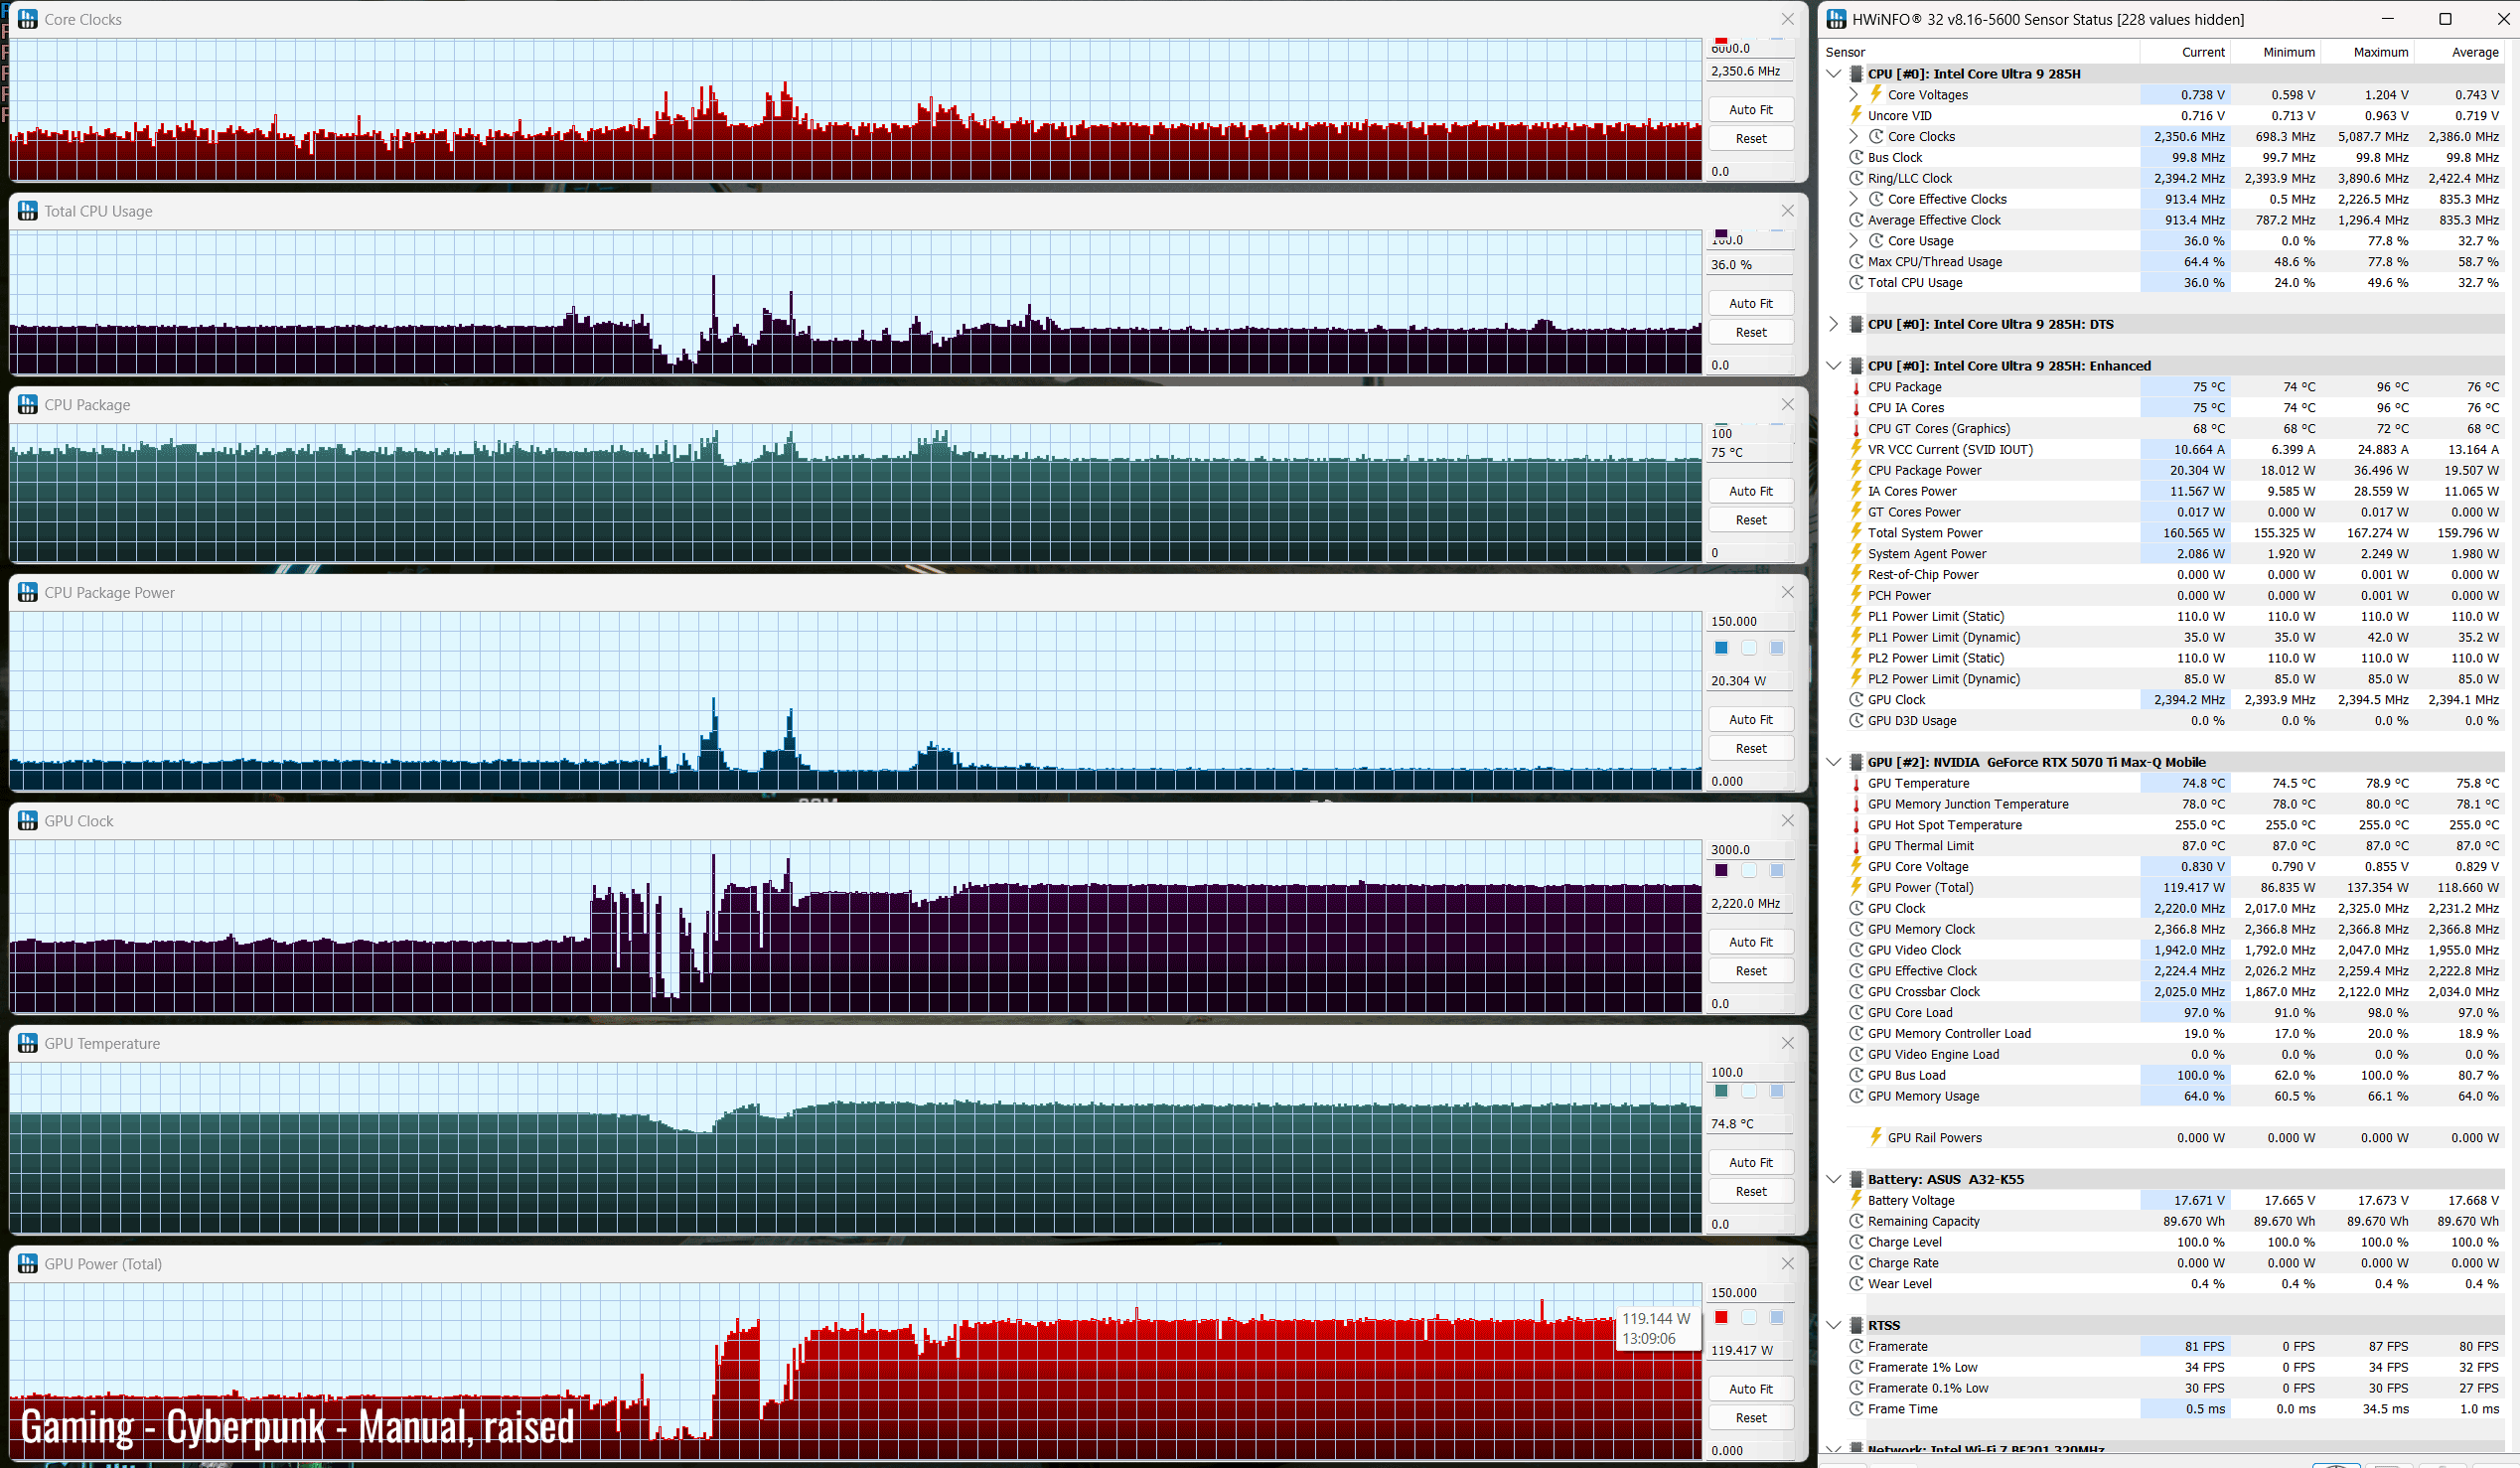This screenshot has height=1468, width=2520.
Task: Click the GPU Clock graph window icon
Action: click(x=28, y=821)
